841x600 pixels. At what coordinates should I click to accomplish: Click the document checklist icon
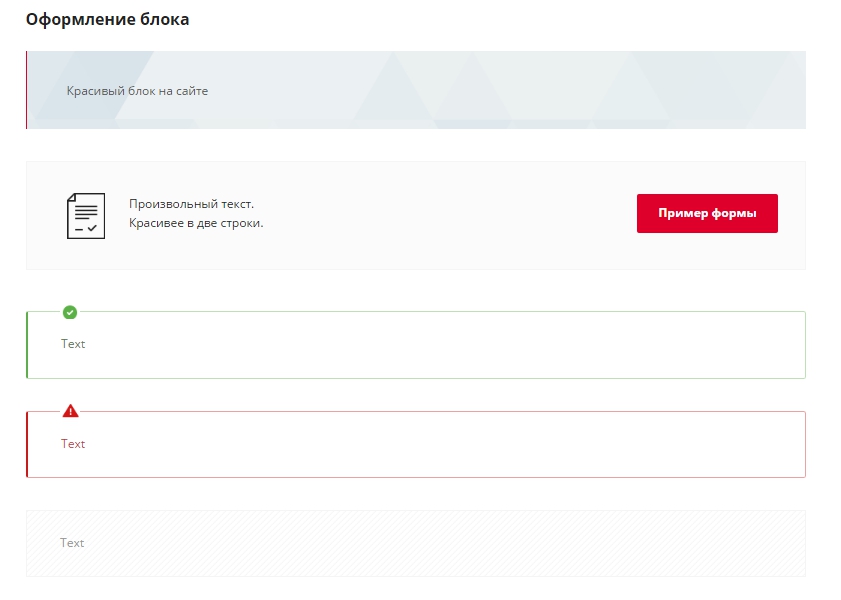[86, 216]
